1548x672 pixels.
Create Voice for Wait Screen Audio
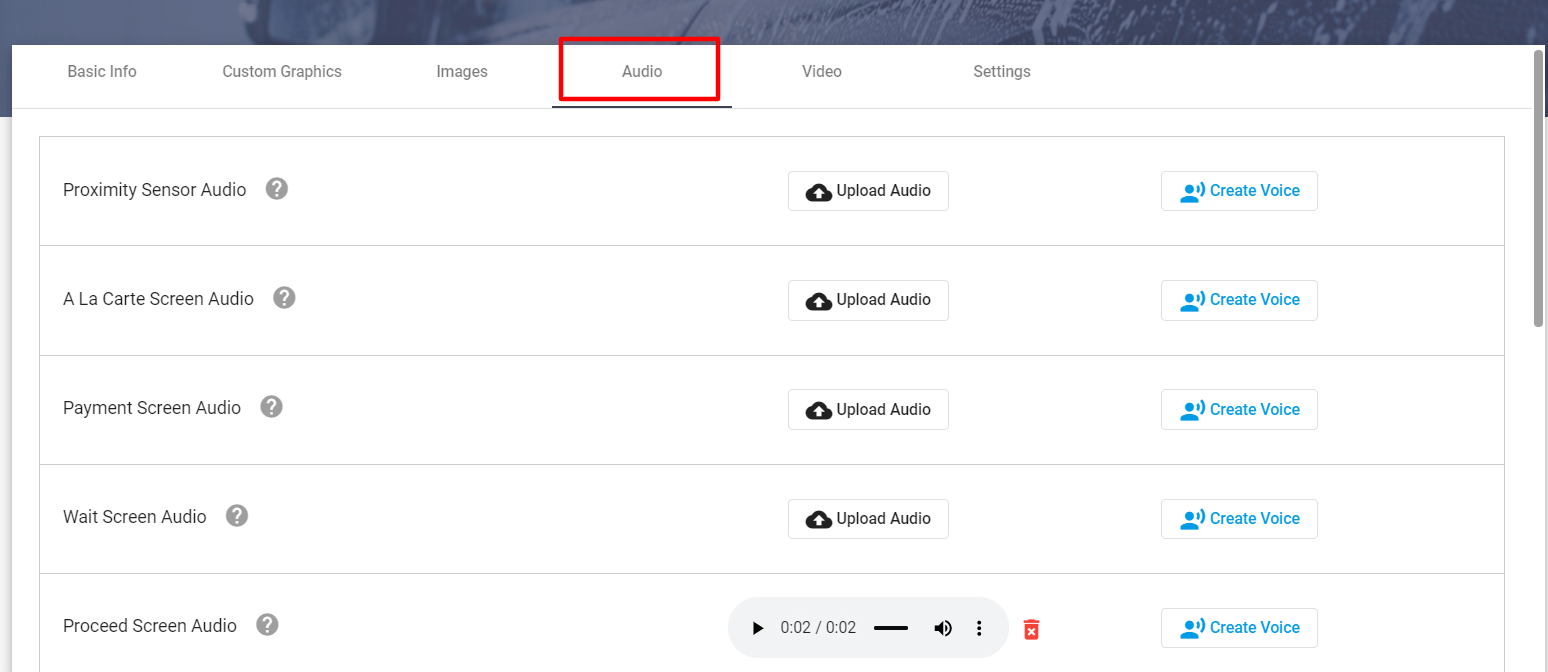(1239, 519)
